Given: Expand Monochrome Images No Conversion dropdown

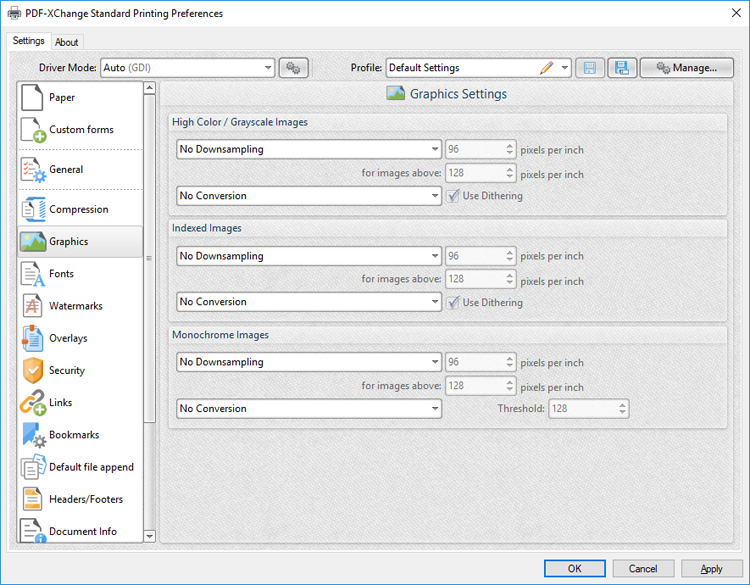Looking at the screenshot, I should (435, 409).
